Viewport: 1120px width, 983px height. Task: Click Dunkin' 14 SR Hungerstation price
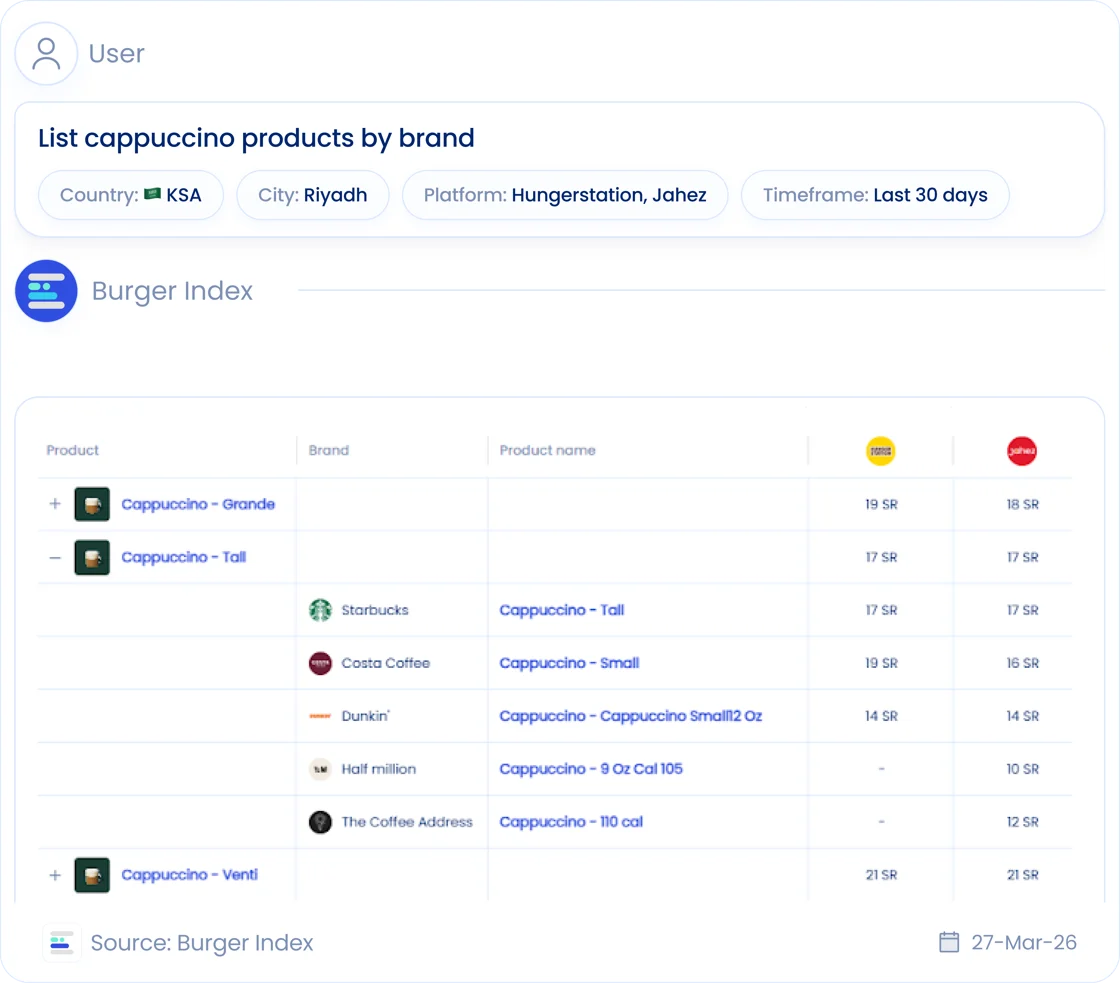[881, 716]
